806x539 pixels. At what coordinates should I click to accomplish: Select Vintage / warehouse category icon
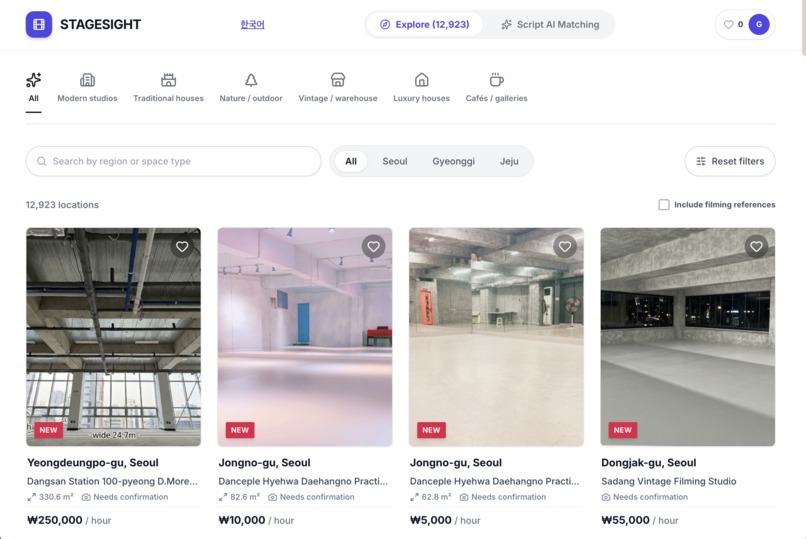pos(338,80)
